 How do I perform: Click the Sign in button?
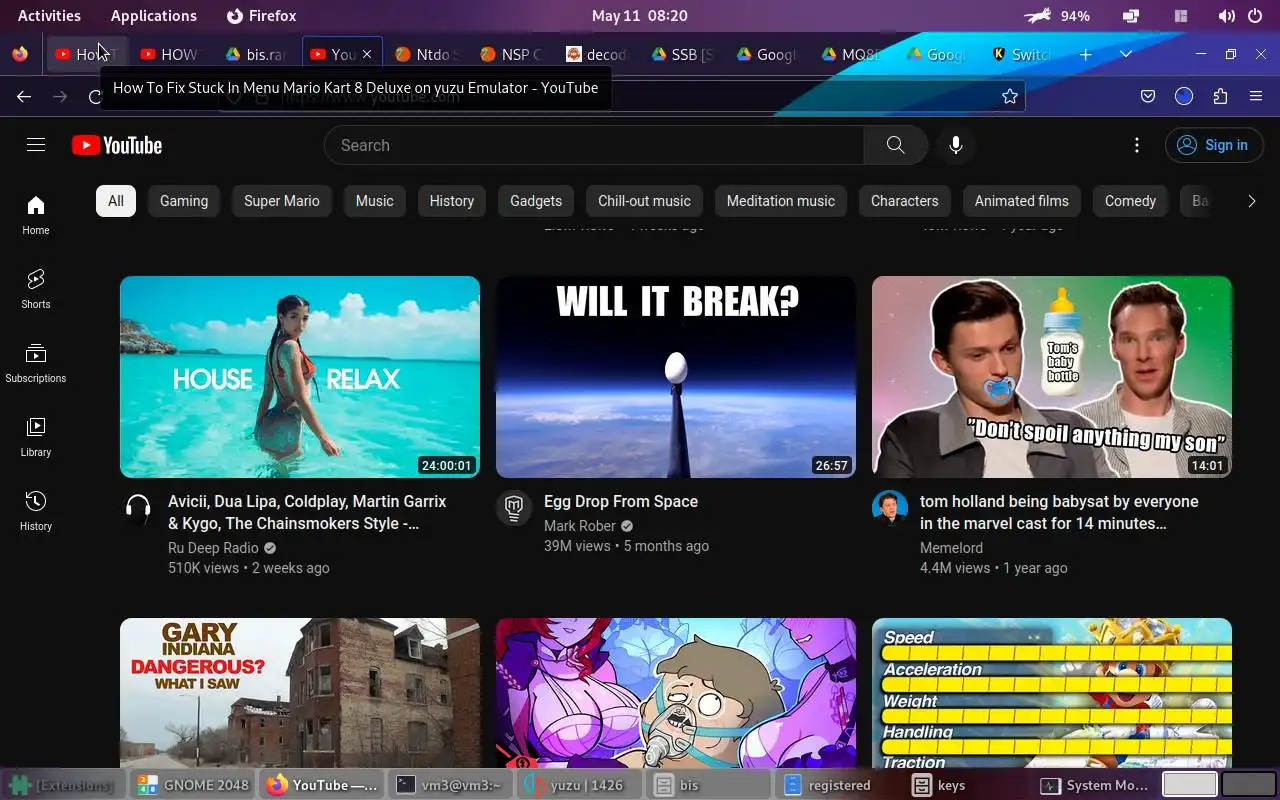coord(1214,145)
